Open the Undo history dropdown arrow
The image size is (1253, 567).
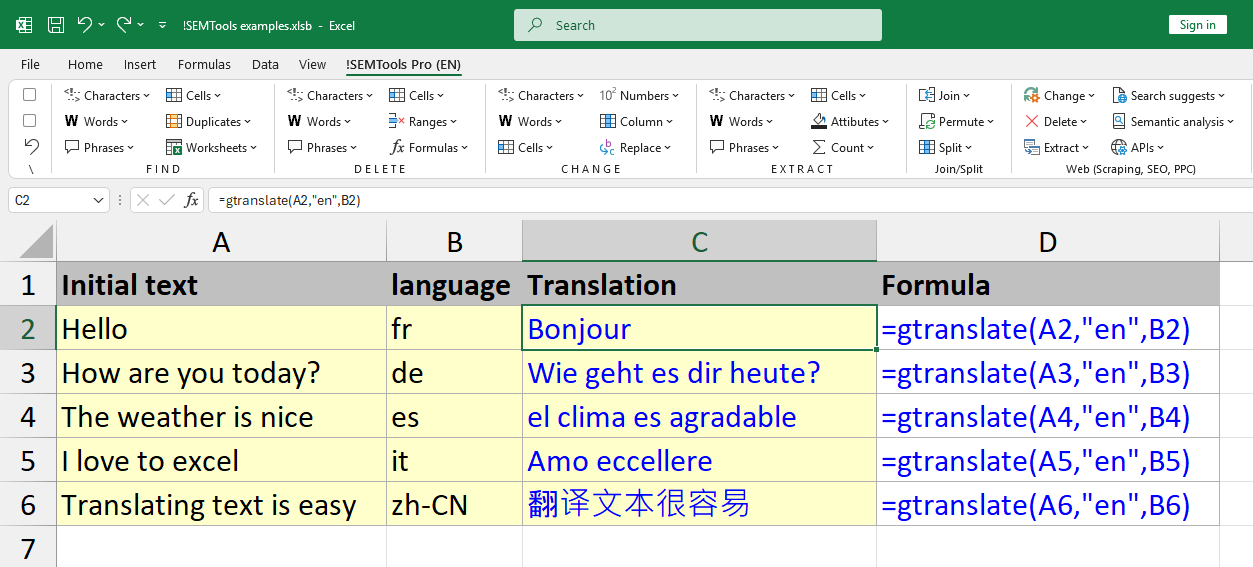[102, 25]
